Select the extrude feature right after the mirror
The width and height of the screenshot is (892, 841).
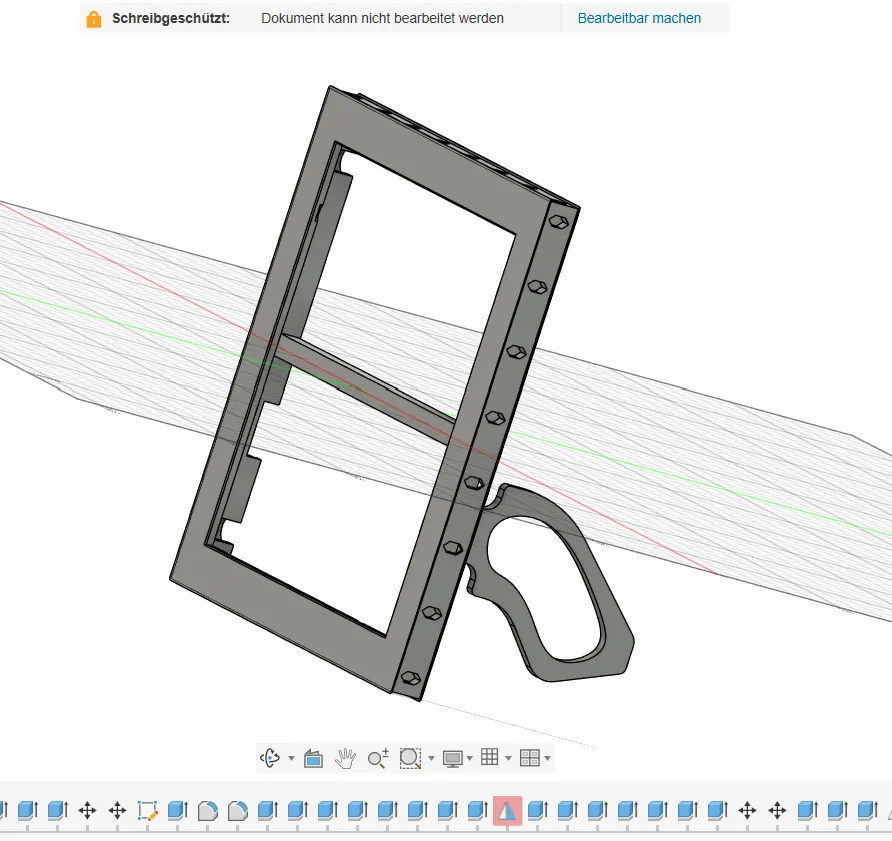tap(537, 810)
